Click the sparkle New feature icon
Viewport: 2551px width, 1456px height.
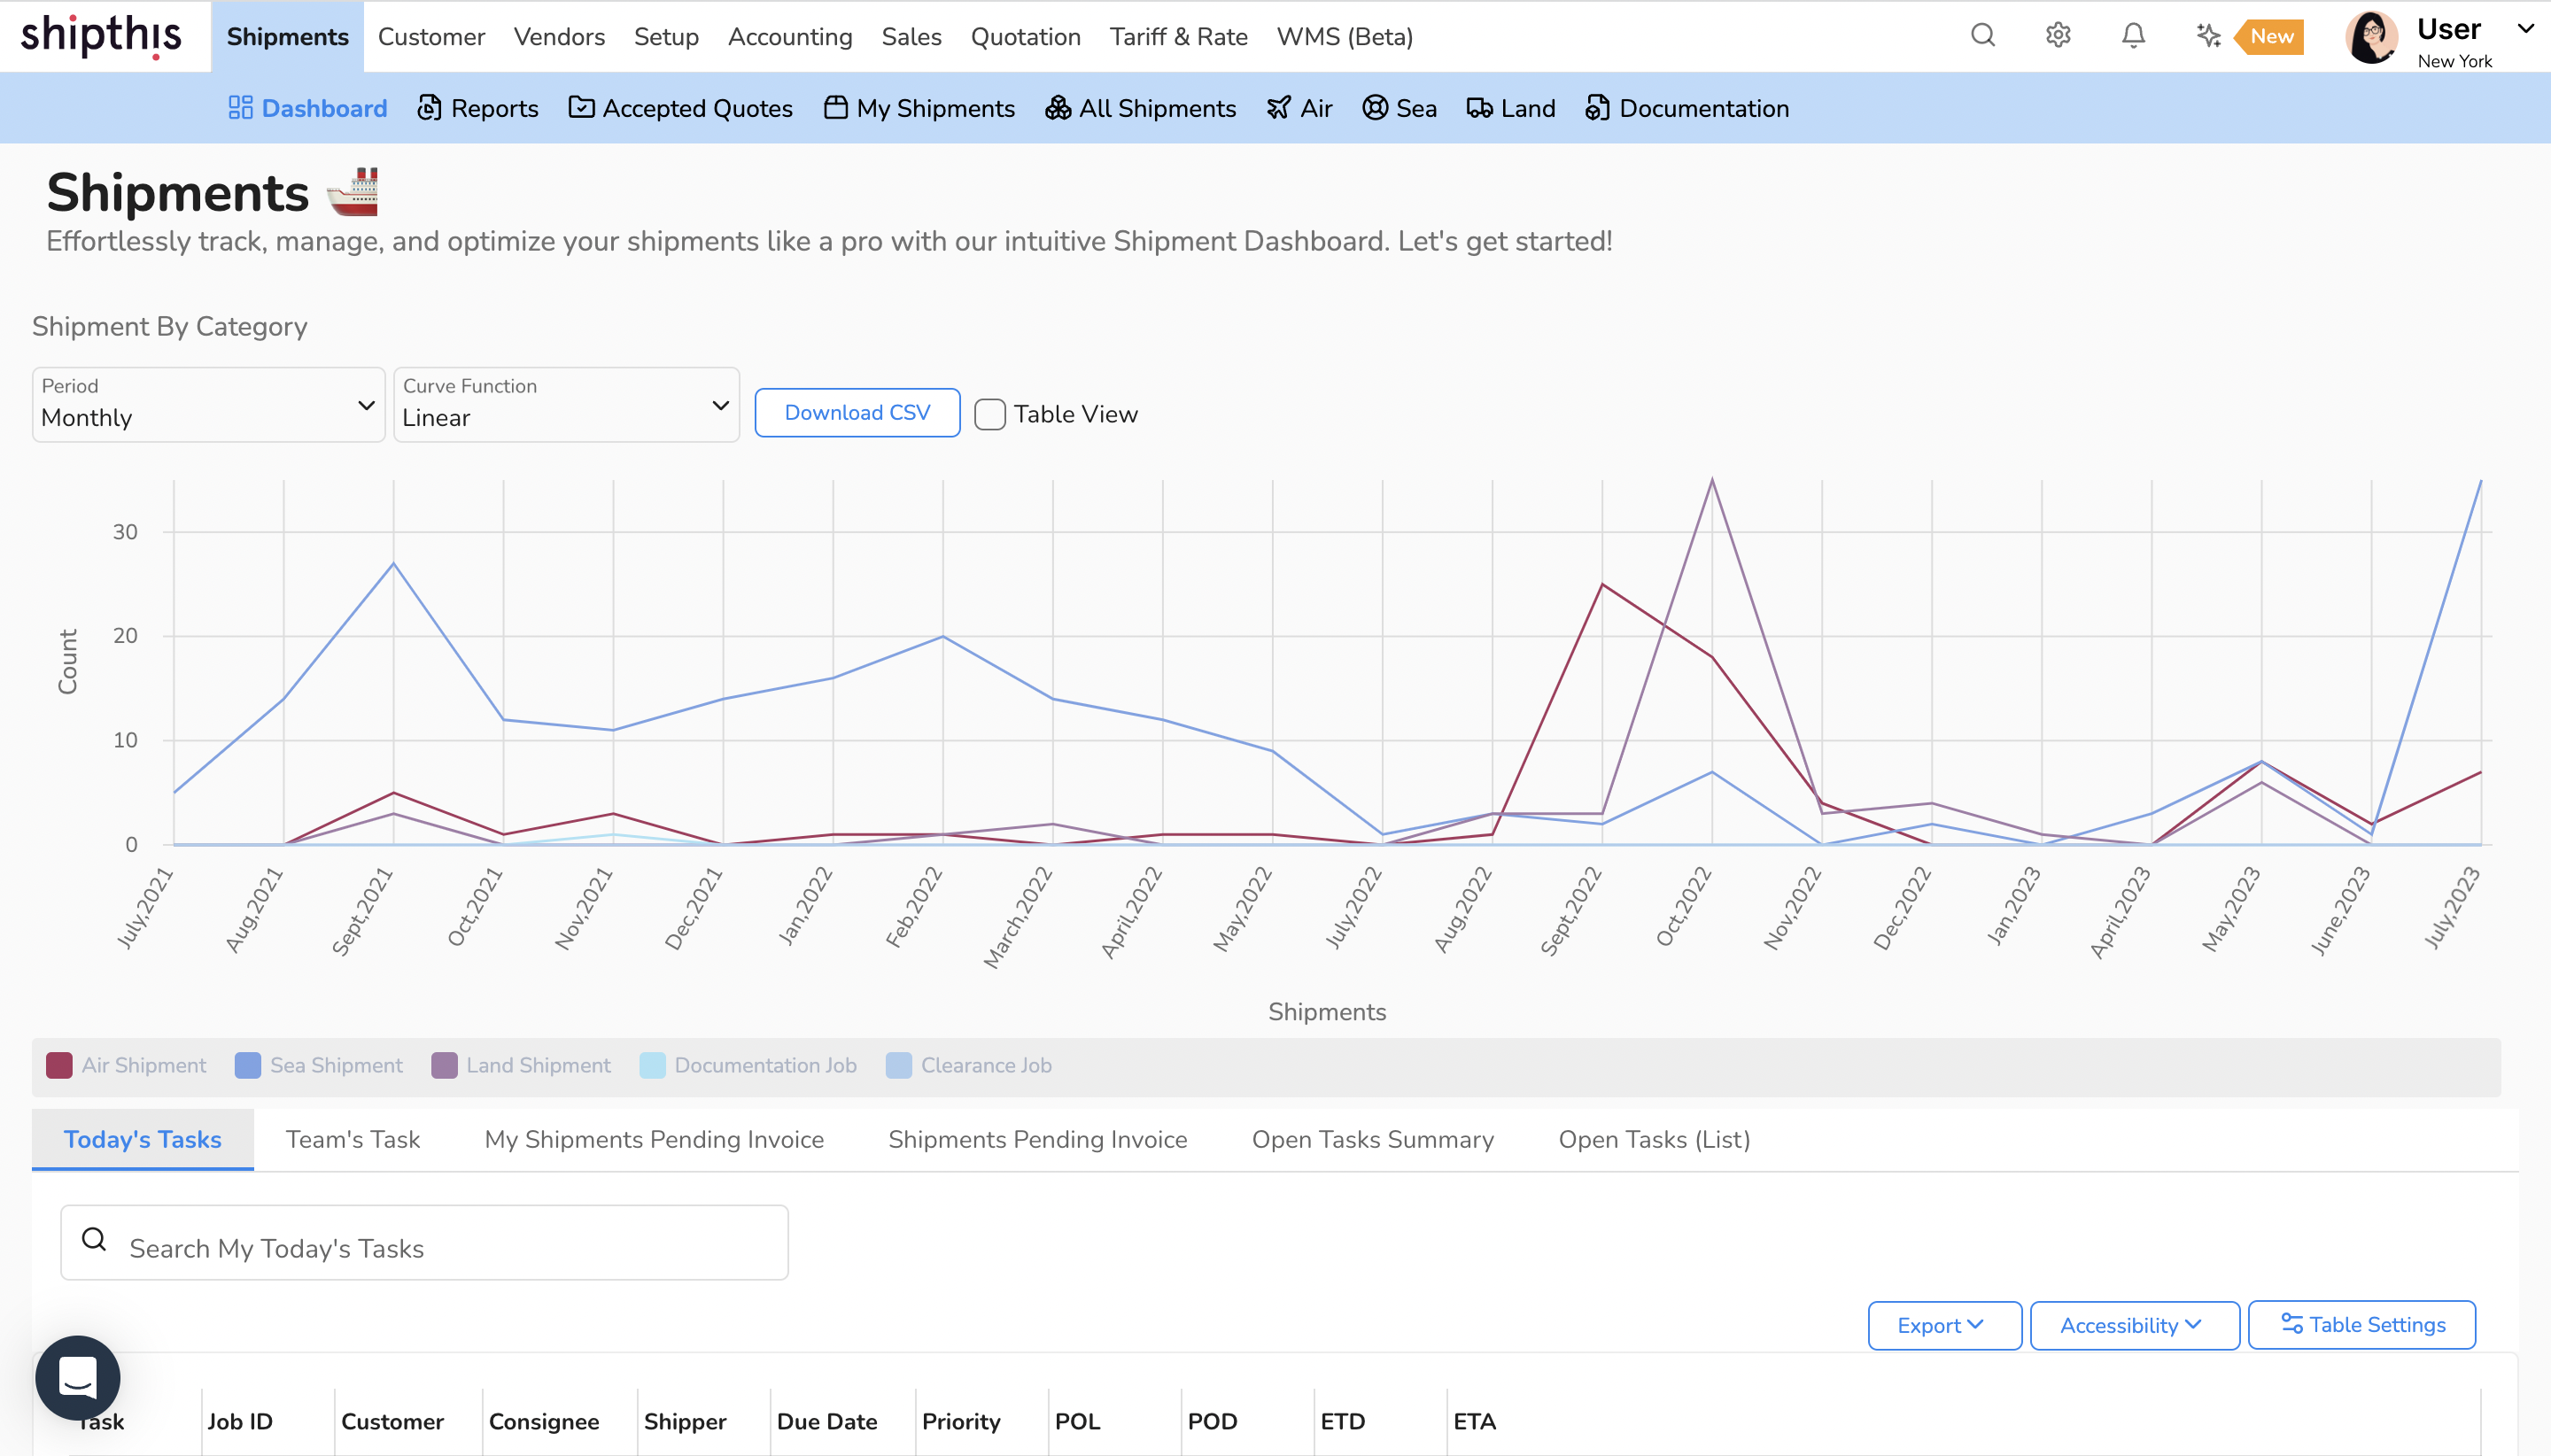coord(2208,36)
